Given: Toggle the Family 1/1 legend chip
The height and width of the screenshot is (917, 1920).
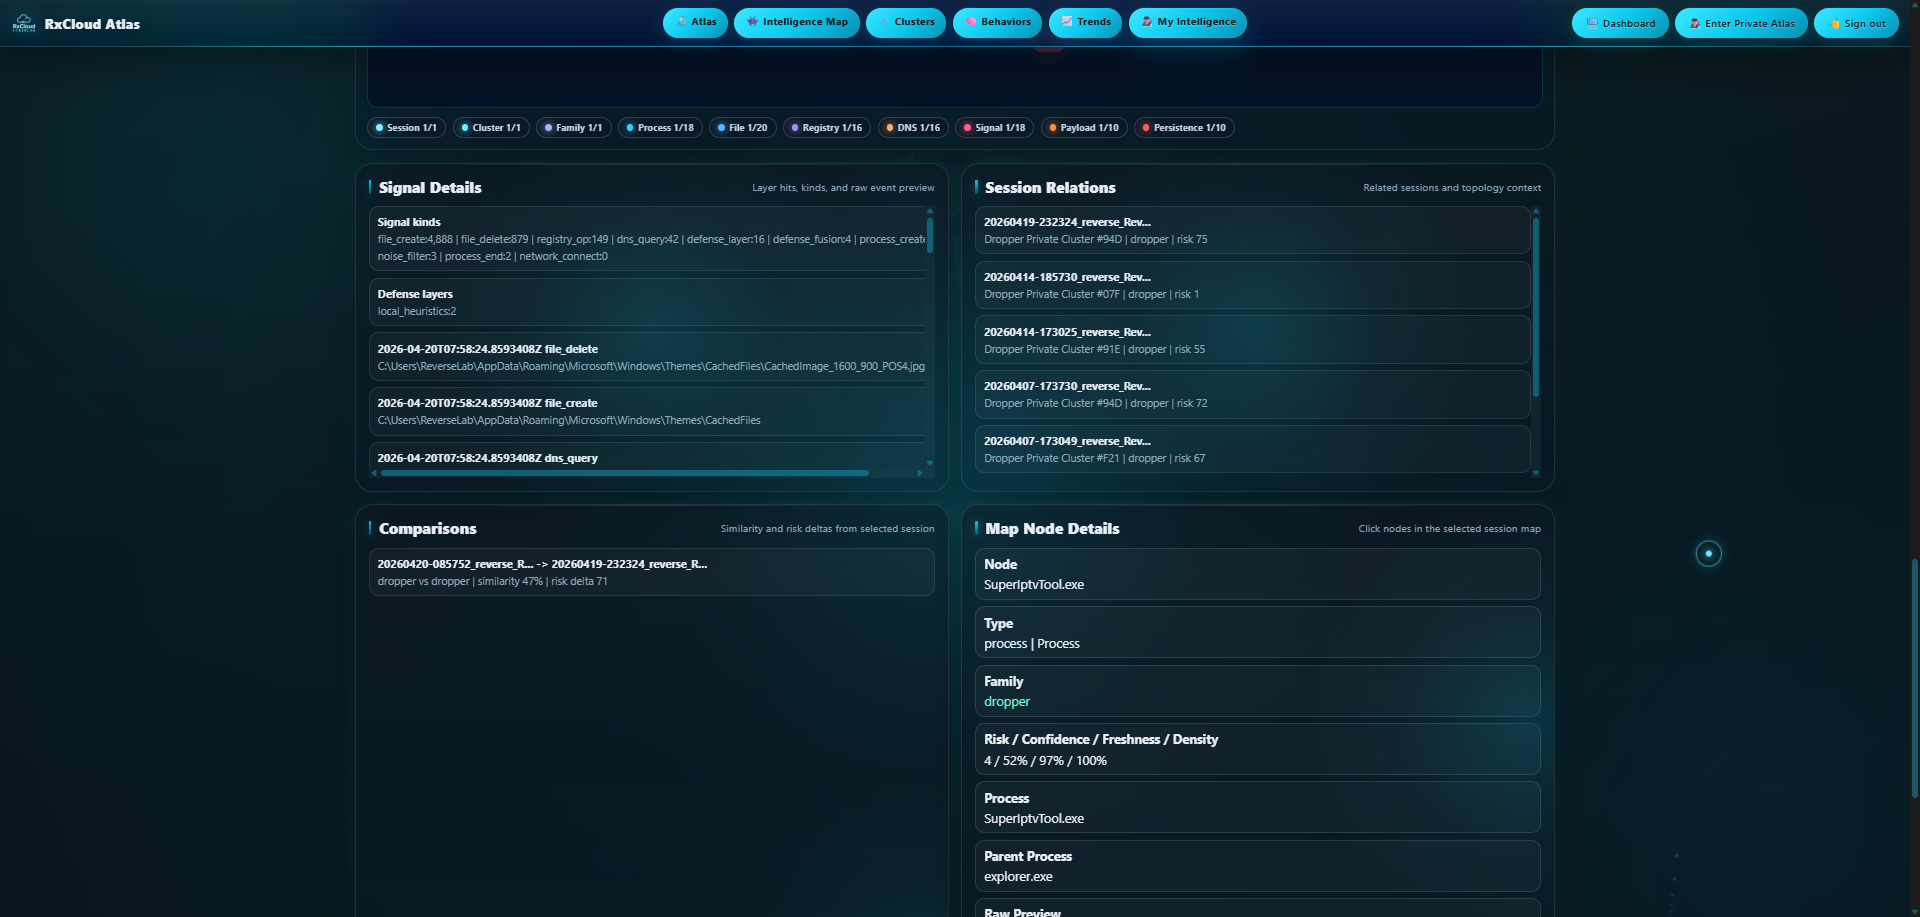Looking at the screenshot, I should pyautogui.click(x=573, y=128).
